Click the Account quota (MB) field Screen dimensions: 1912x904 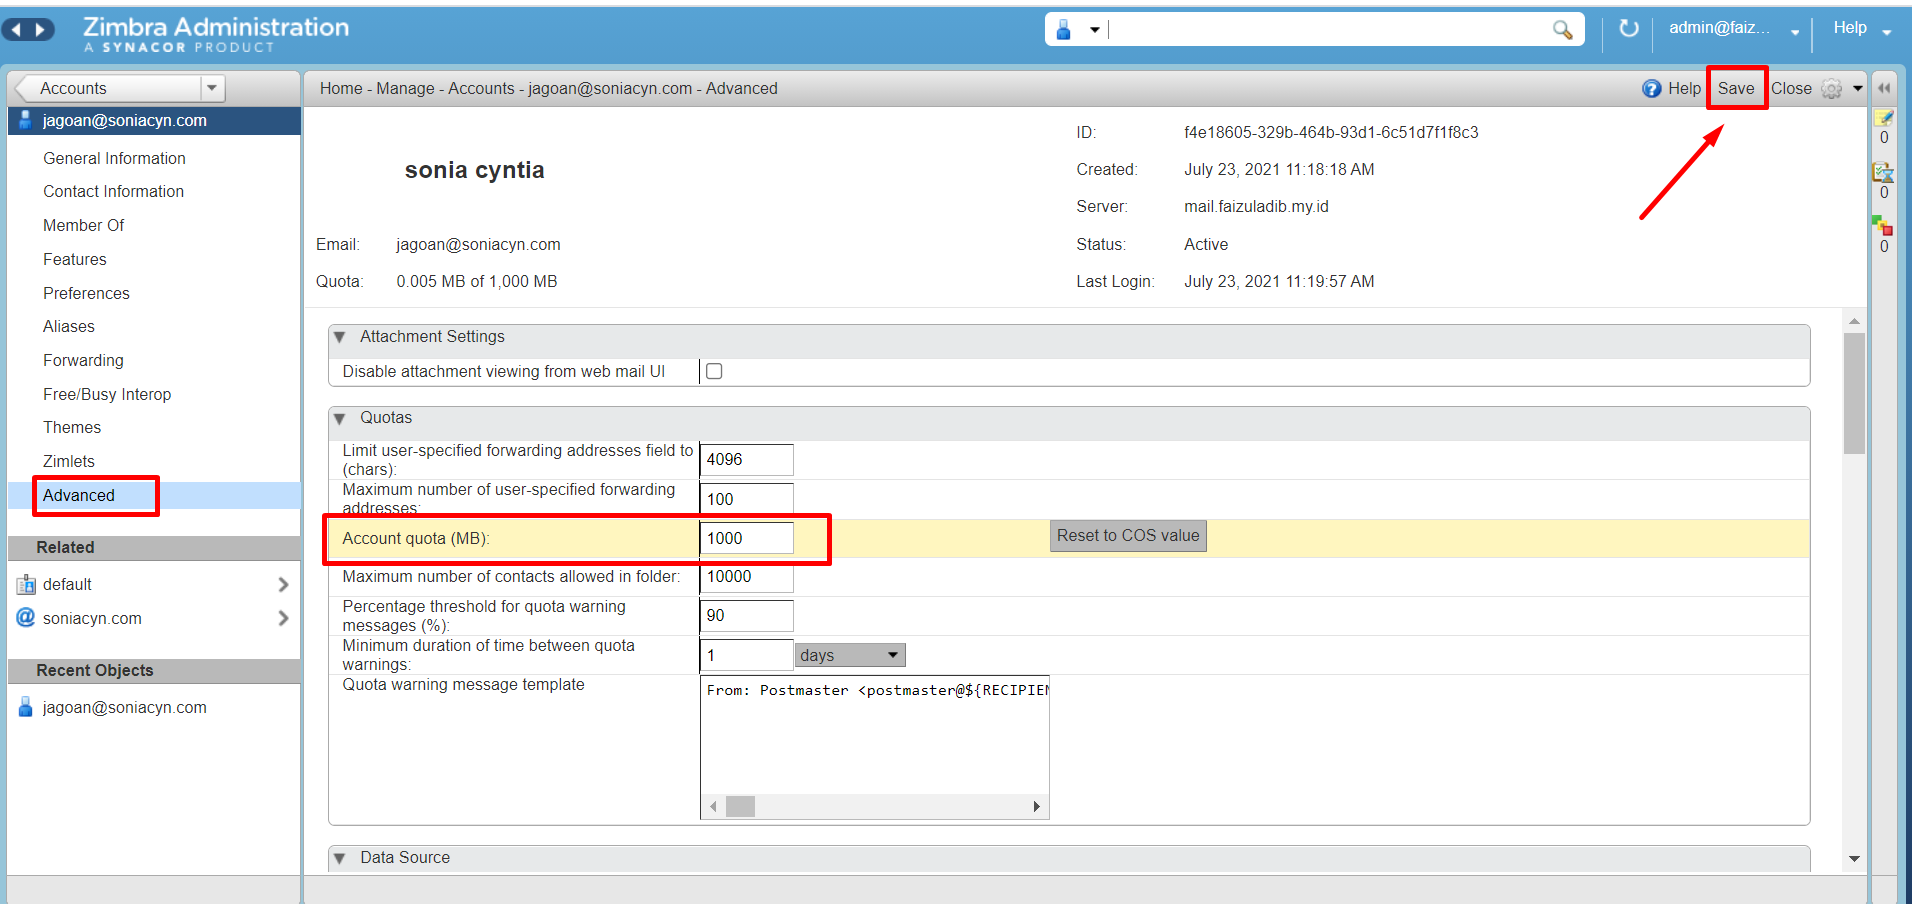[x=746, y=538]
